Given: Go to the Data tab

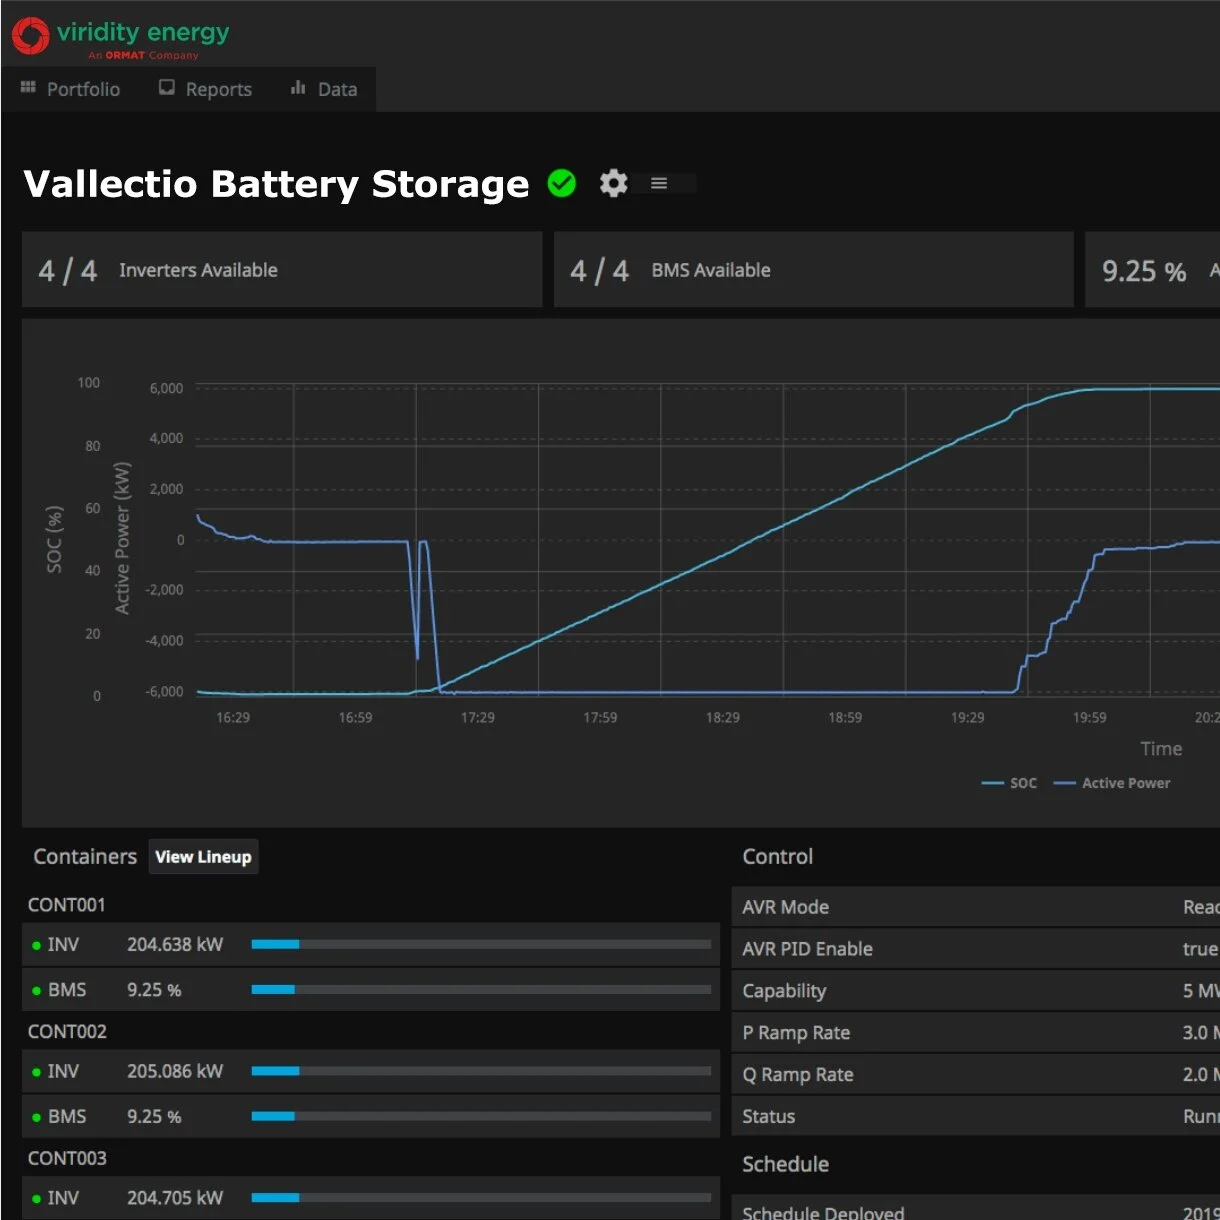Looking at the screenshot, I should tap(324, 89).
